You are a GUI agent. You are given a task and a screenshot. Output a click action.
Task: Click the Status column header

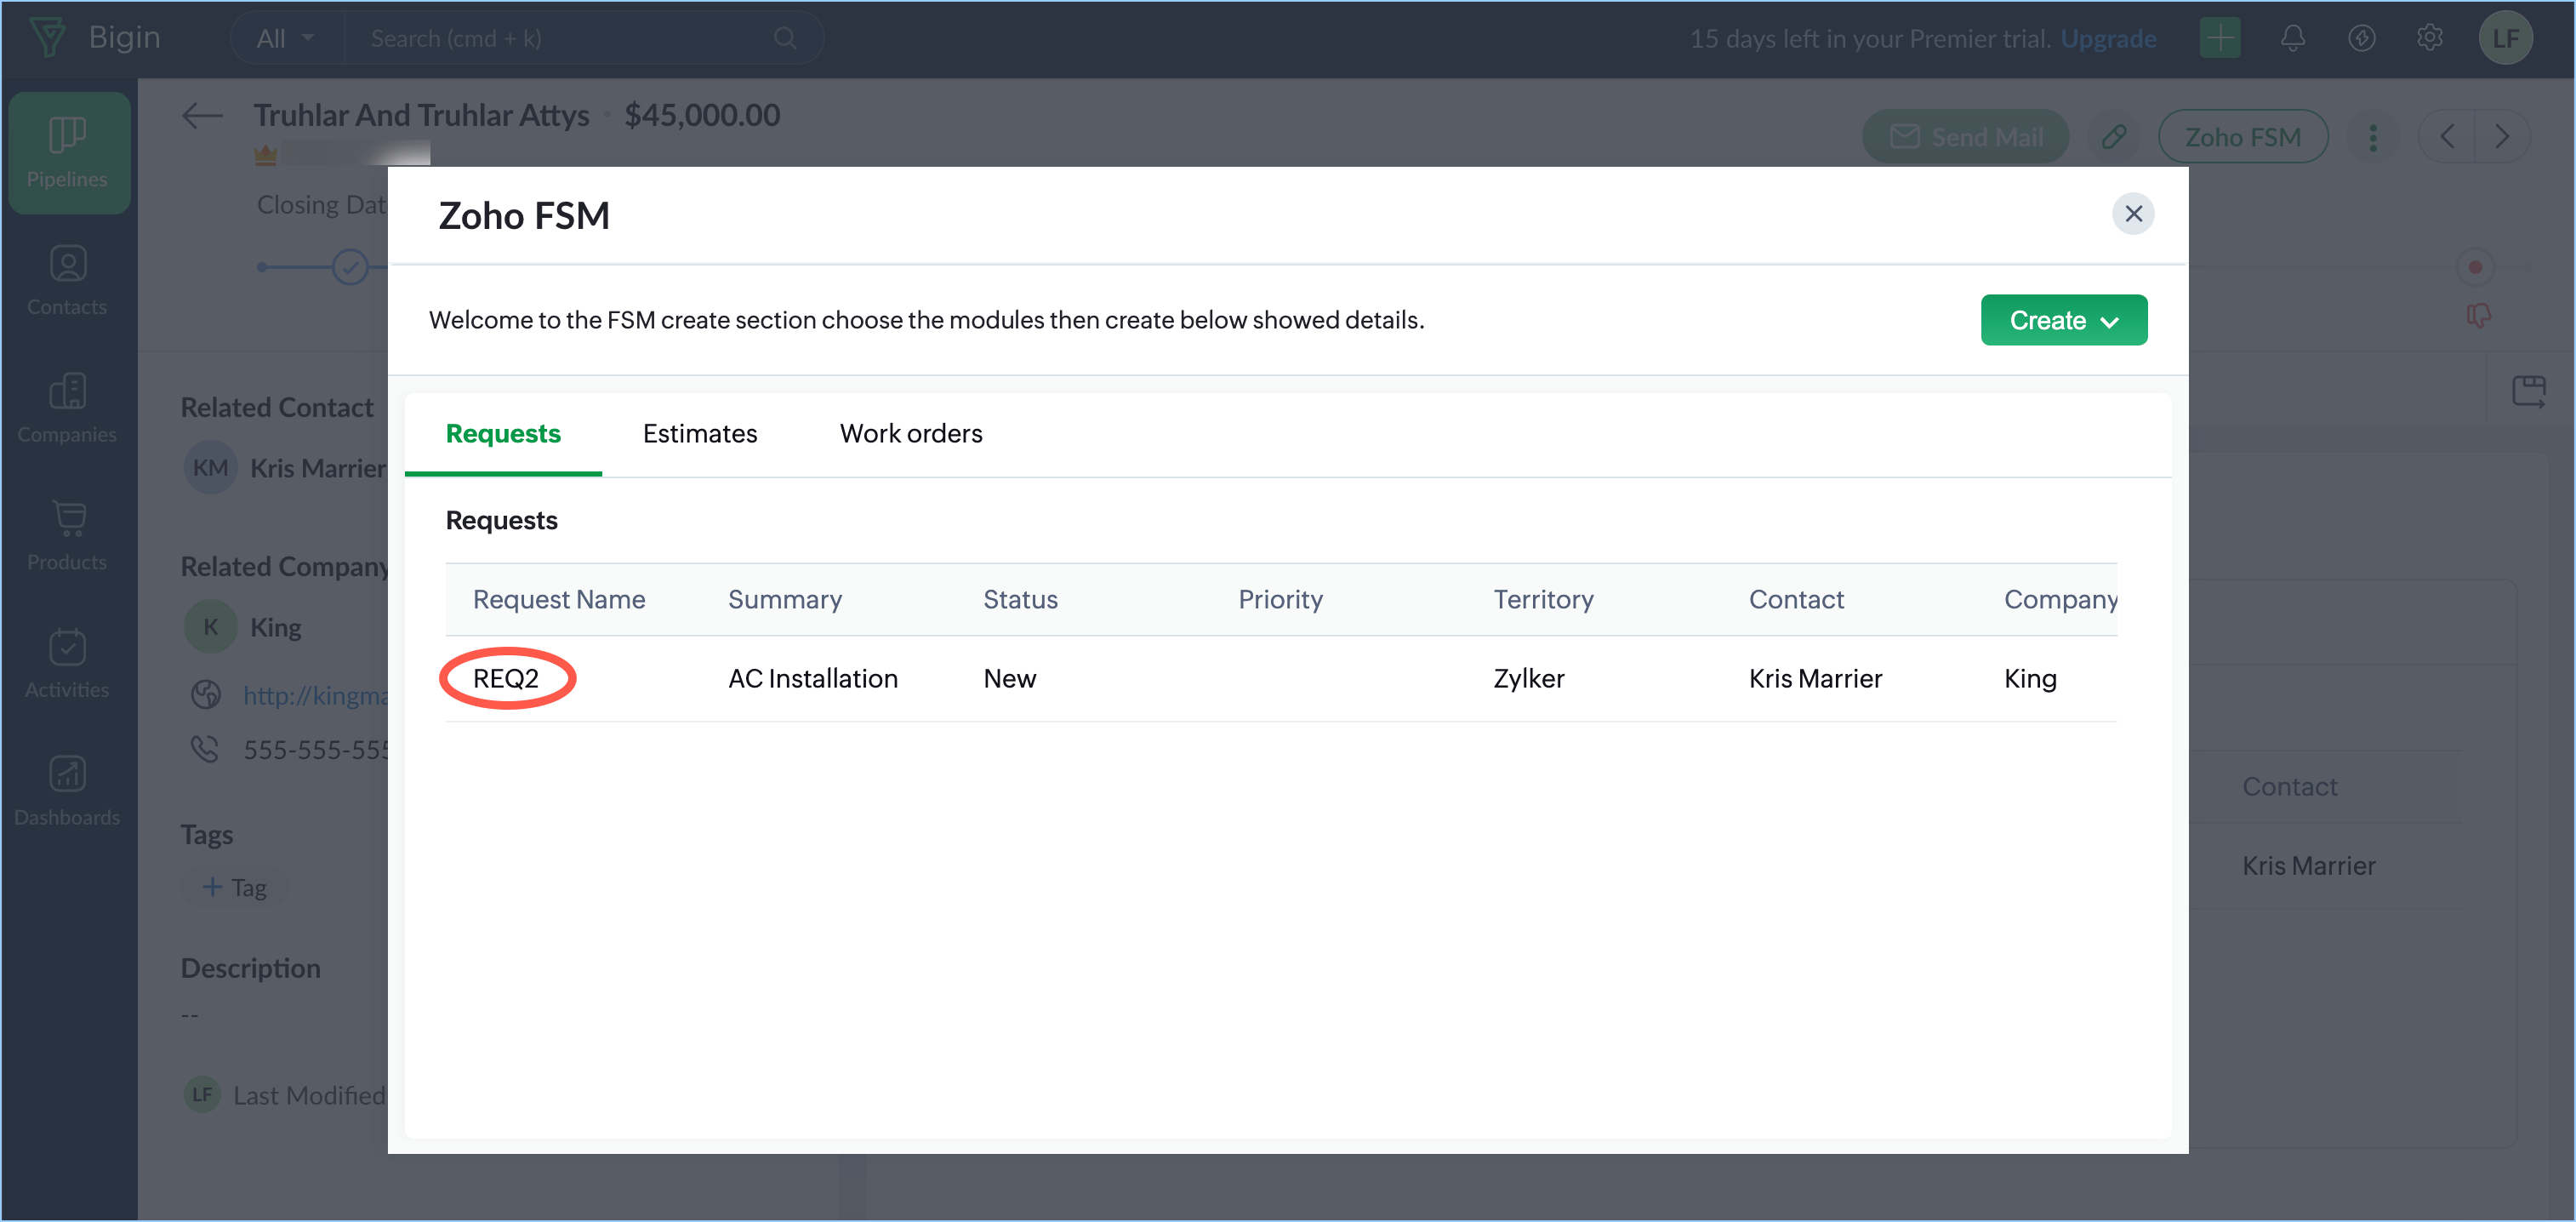point(1020,599)
